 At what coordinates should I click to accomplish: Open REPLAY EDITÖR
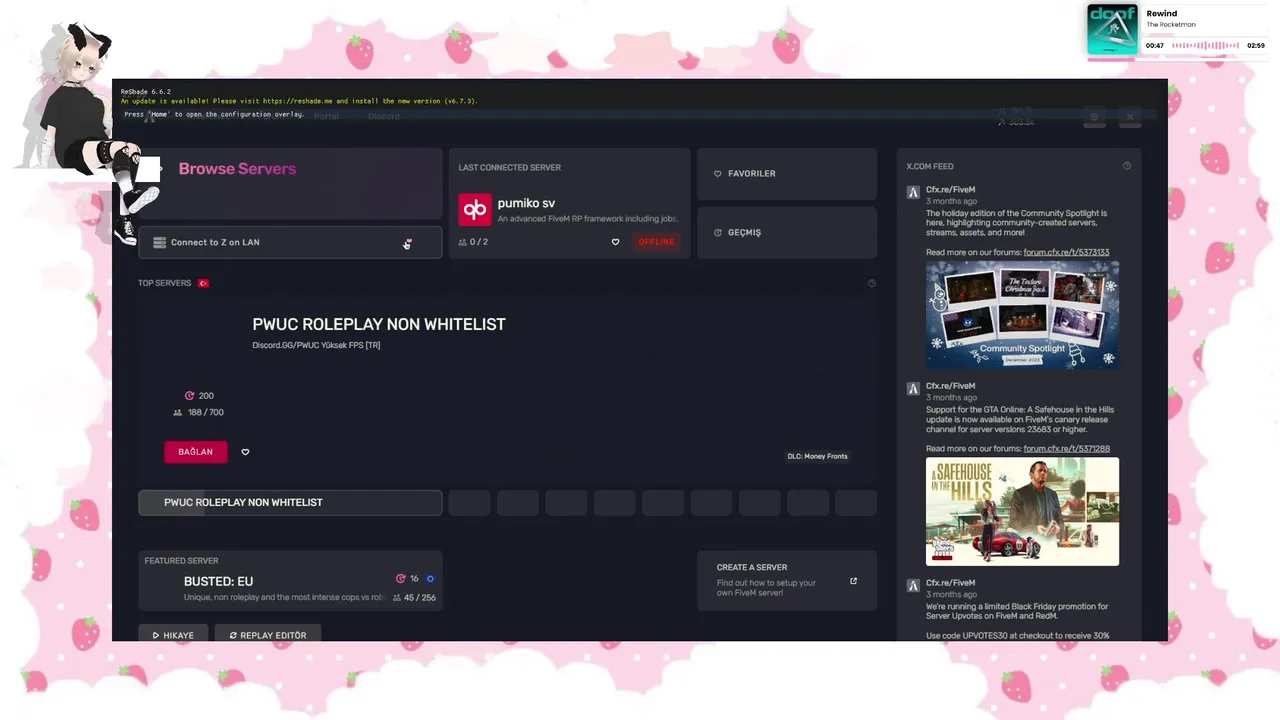point(267,635)
